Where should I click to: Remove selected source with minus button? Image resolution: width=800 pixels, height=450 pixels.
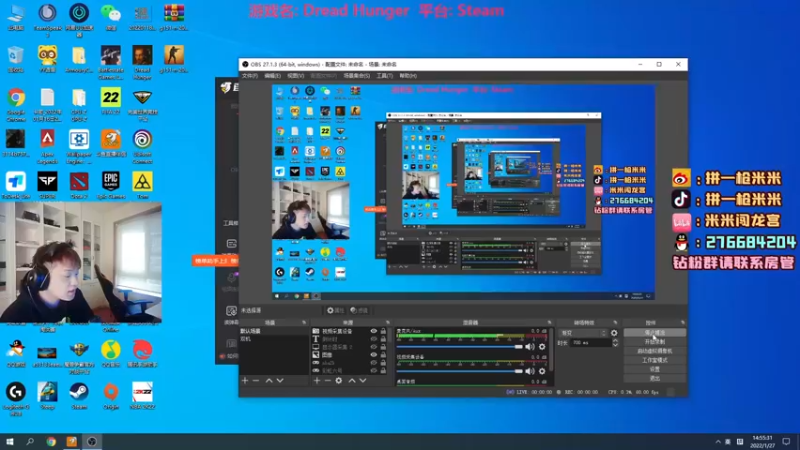pyautogui.click(x=328, y=381)
